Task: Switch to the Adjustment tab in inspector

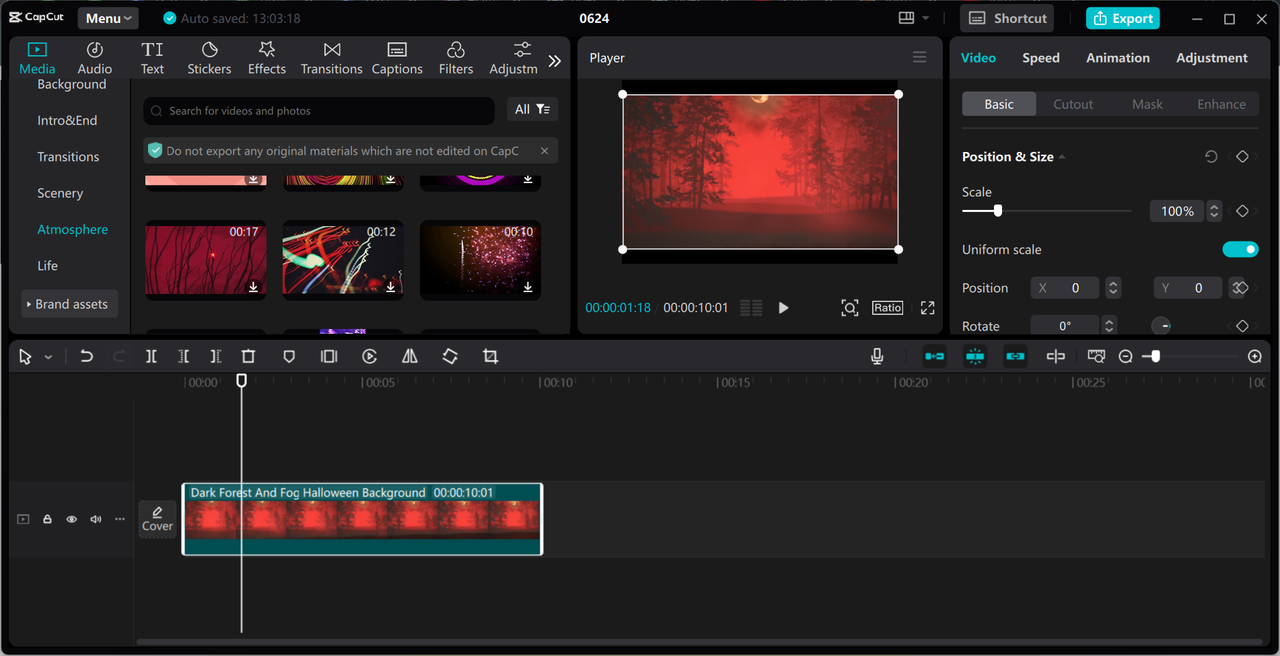Action: point(1212,58)
